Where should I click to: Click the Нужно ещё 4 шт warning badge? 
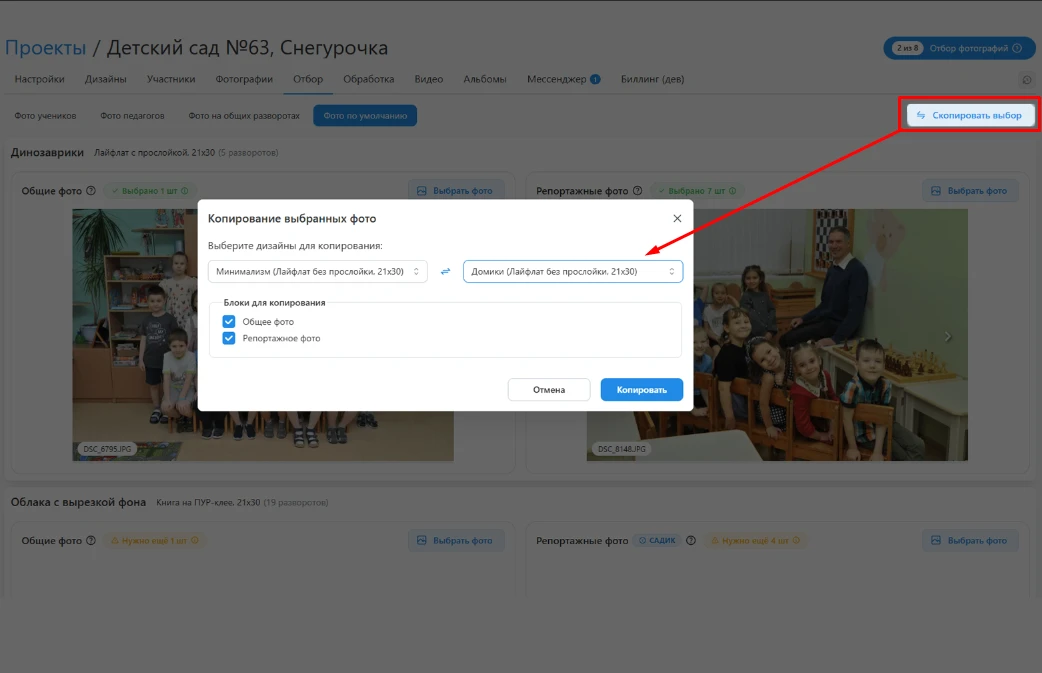(x=756, y=541)
